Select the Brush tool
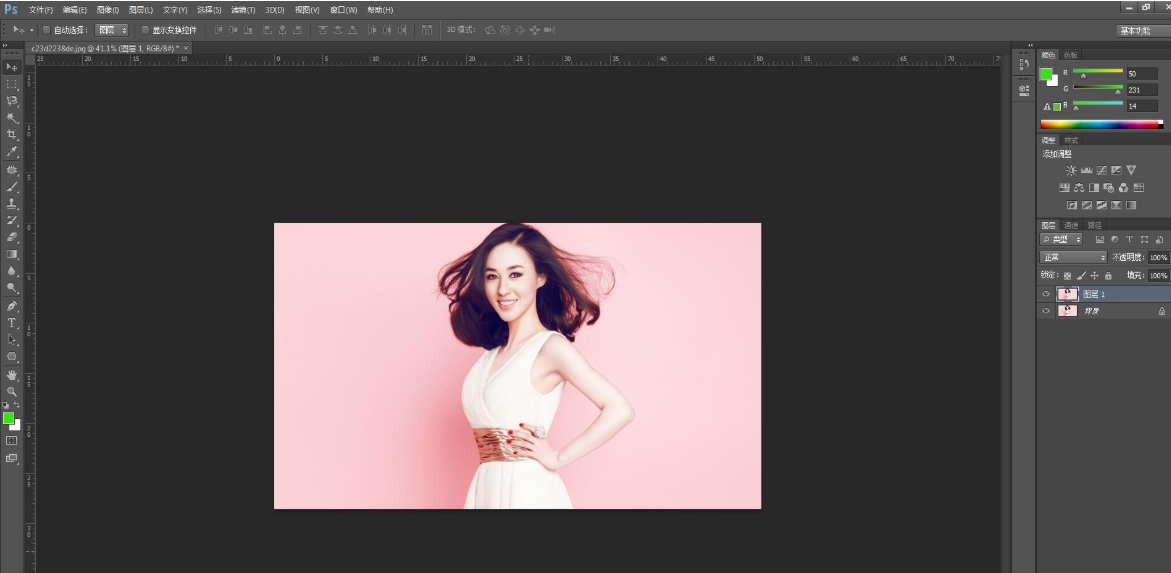Viewport: 1171px width, 573px height. [12, 187]
